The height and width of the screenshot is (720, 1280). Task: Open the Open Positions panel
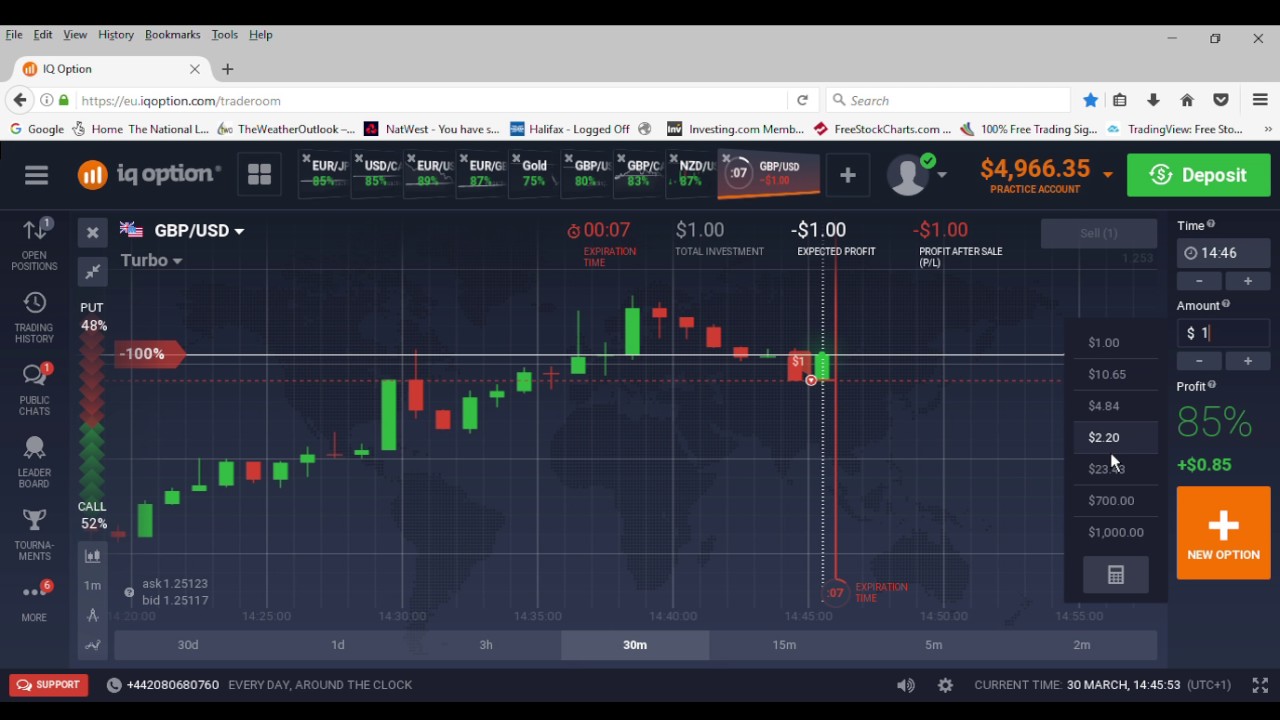coord(34,244)
